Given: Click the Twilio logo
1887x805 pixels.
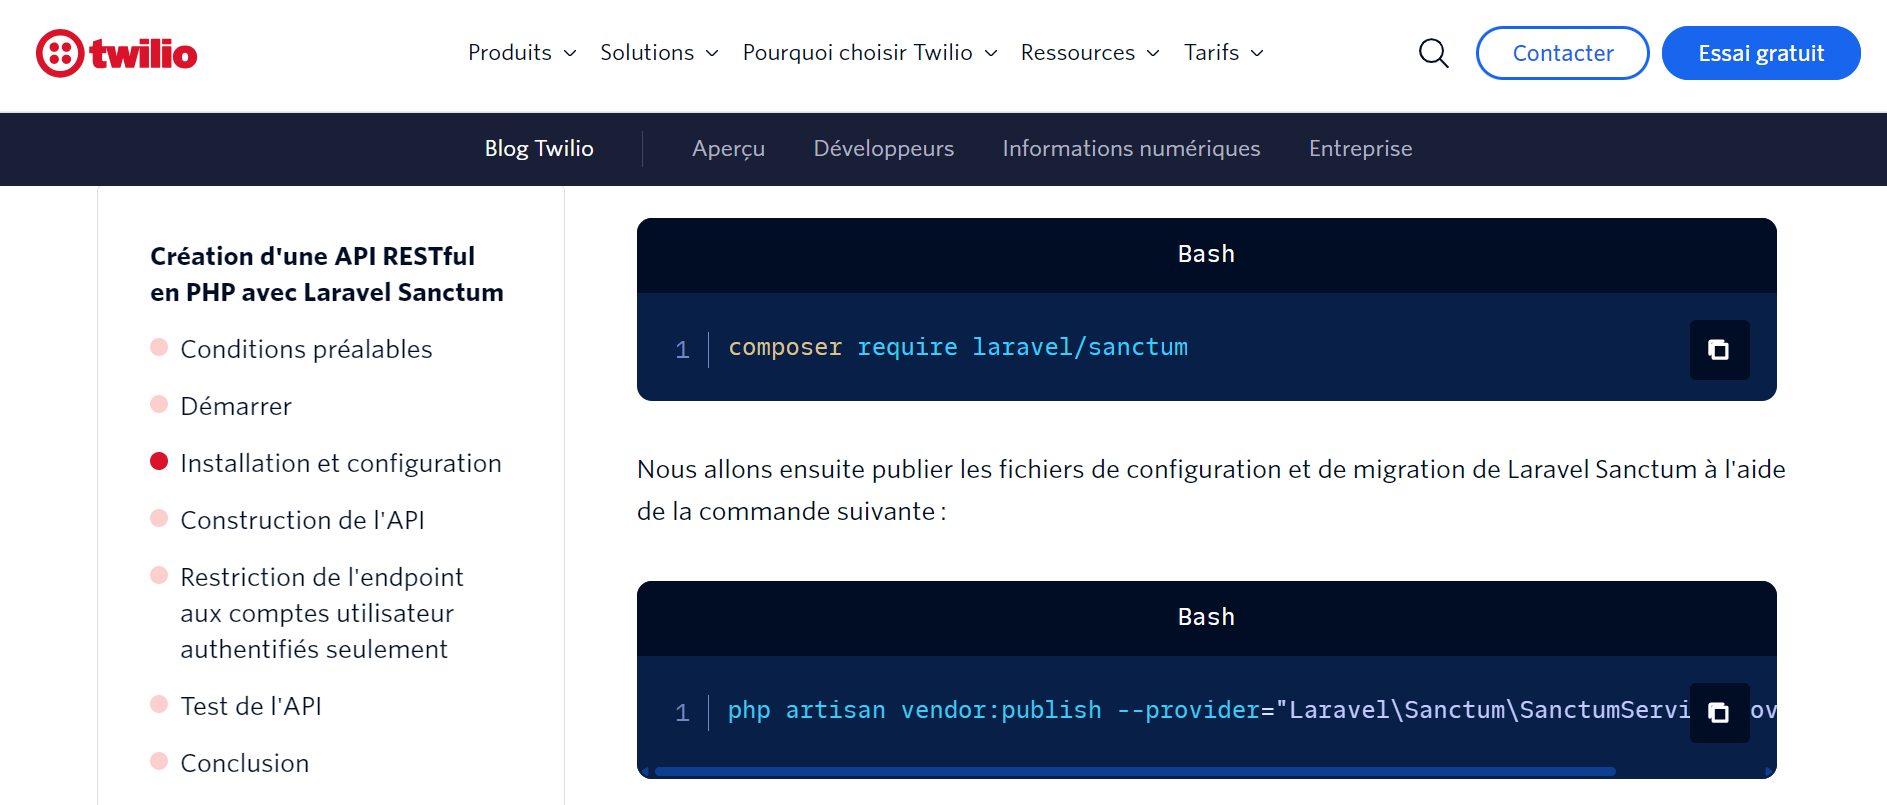Looking at the screenshot, I should tap(117, 53).
